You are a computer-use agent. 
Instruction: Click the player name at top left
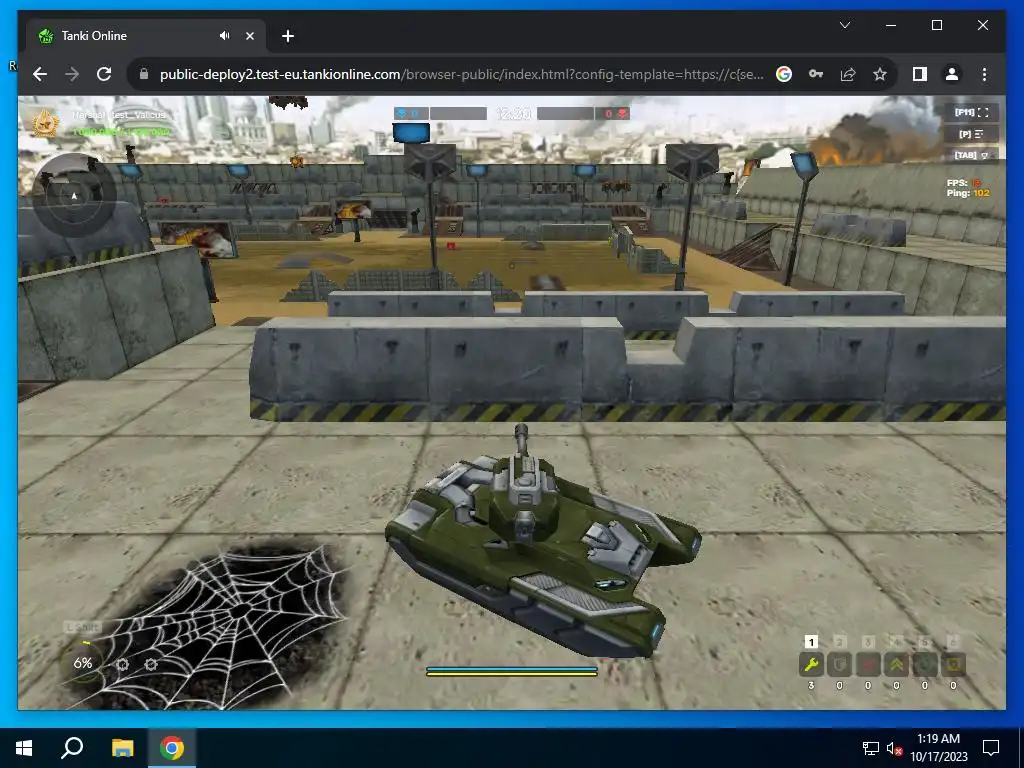point(118,115)
